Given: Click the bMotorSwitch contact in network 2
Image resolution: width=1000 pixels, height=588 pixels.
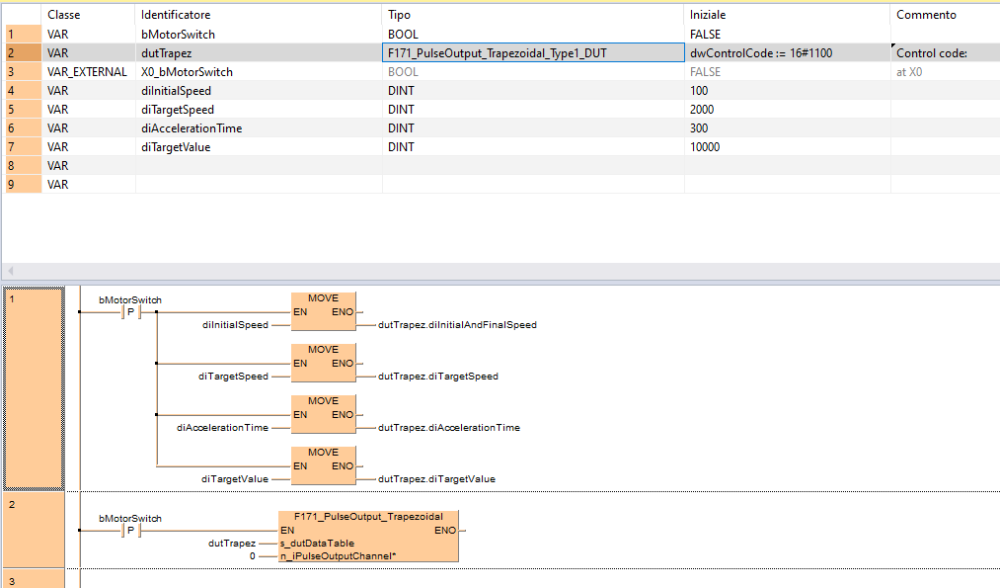Looking at the screenshot, I should click(x=130, y=530).
